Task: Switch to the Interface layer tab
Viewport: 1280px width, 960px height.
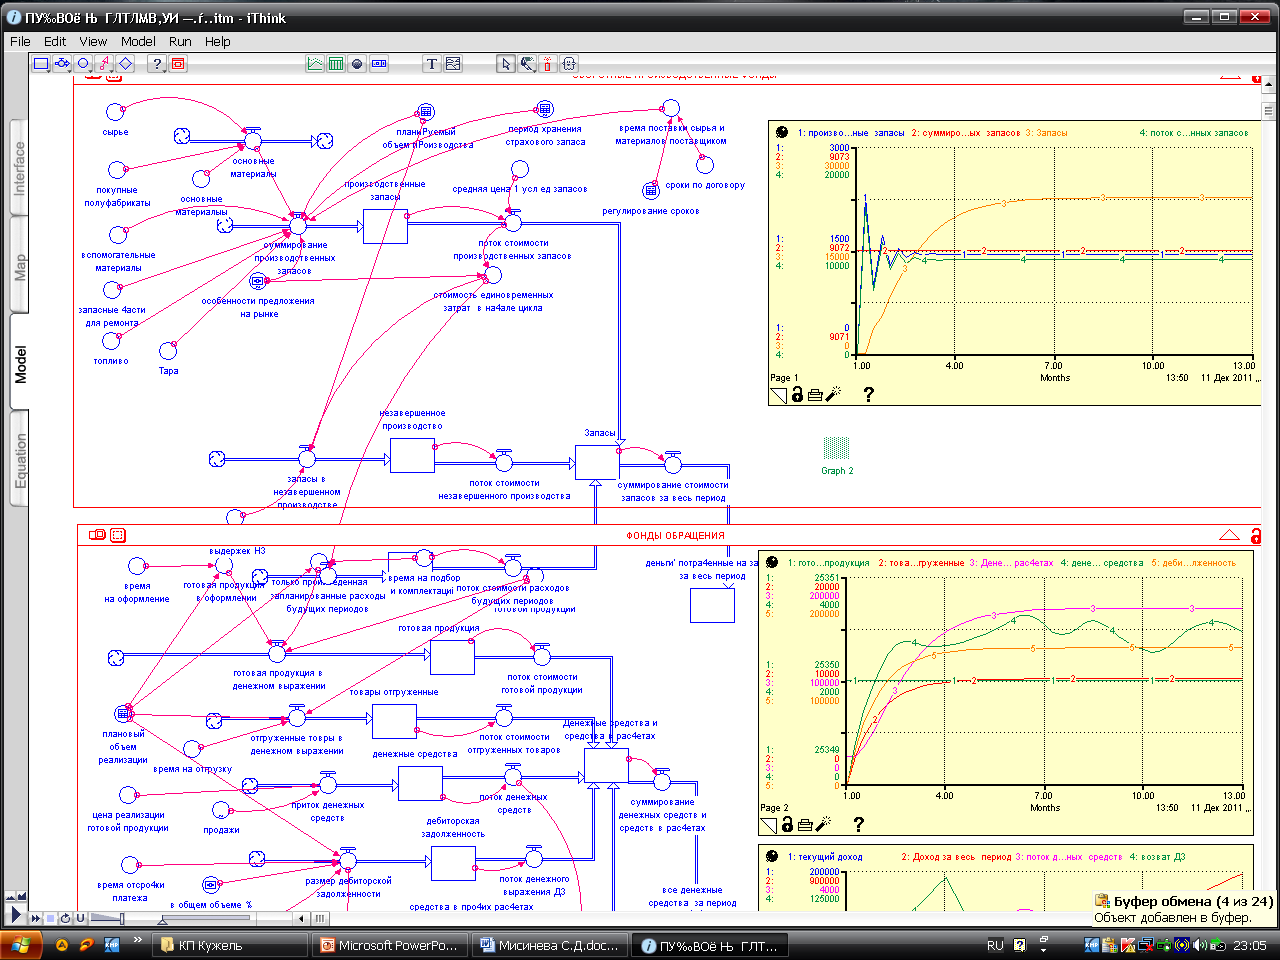Action: click(x=19, y=167)
